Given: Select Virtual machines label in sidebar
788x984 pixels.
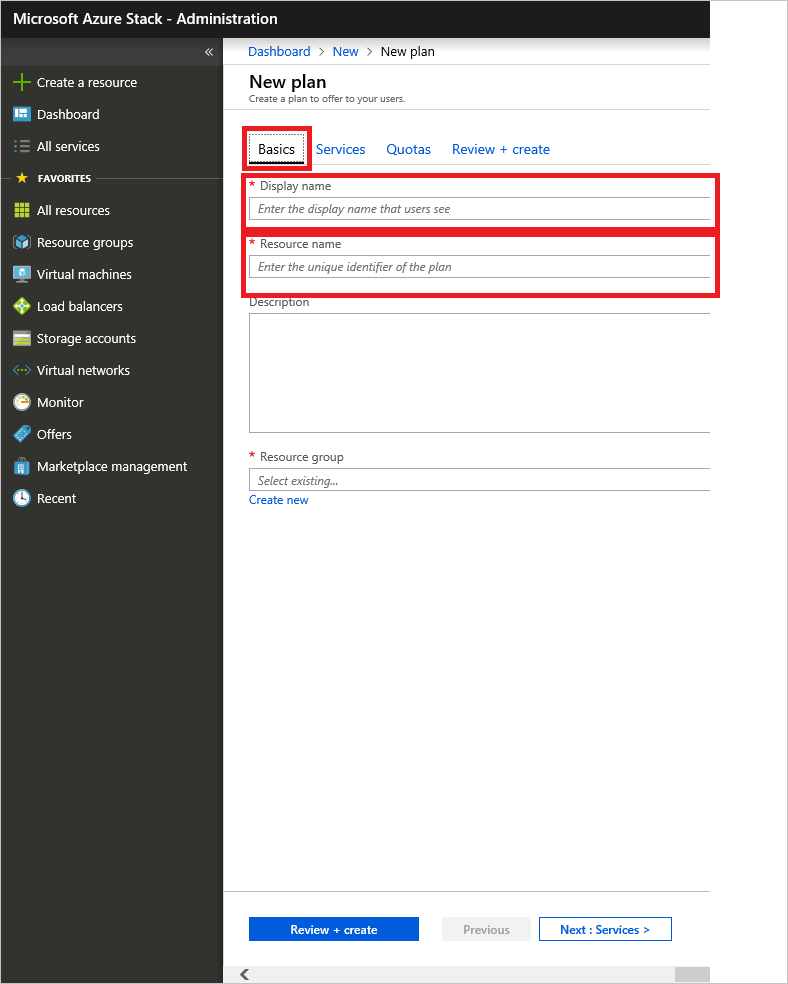Looking at the screenshot, I should click(x=84, y=274).
